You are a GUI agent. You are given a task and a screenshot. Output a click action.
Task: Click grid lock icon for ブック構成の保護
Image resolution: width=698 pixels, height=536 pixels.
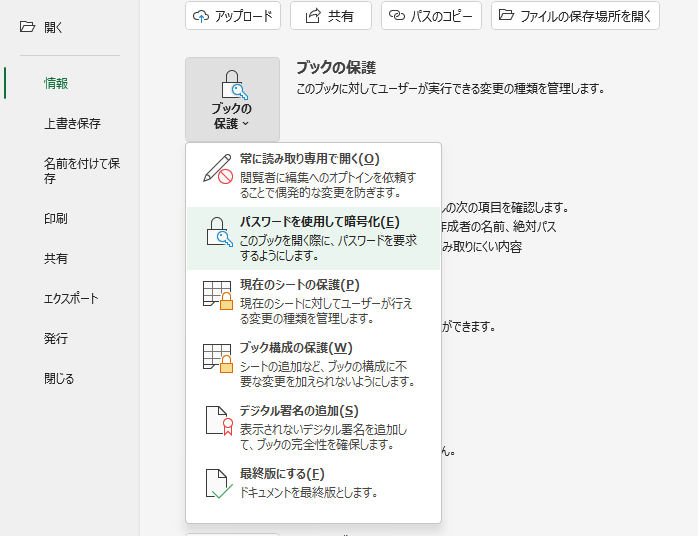218,358
